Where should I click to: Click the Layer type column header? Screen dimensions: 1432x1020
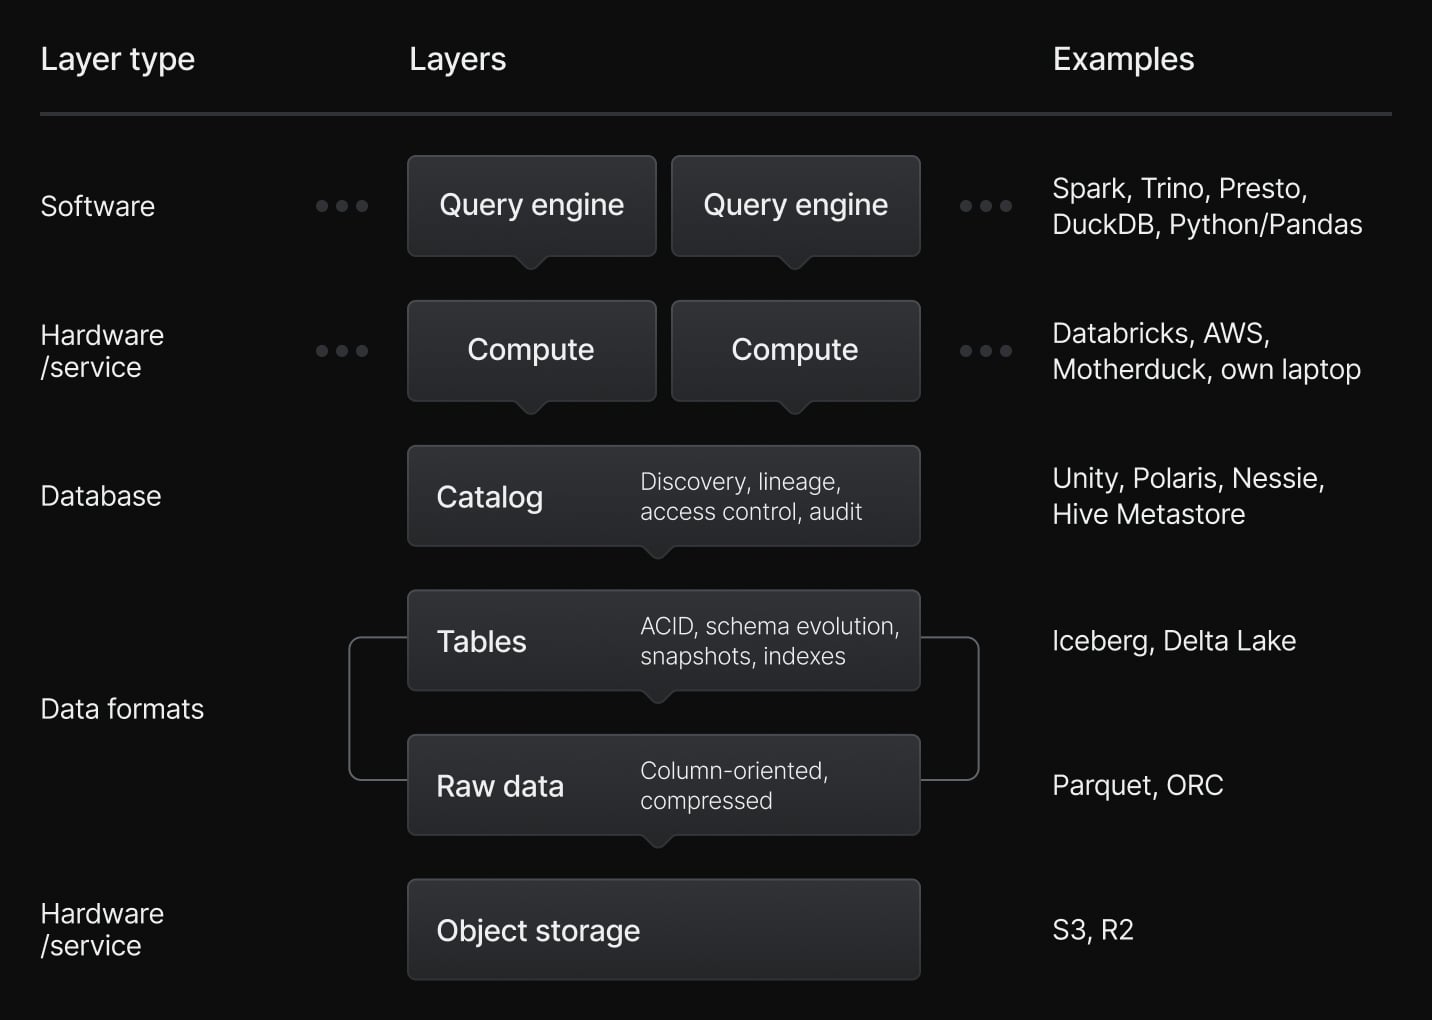[x=117, y=59]
